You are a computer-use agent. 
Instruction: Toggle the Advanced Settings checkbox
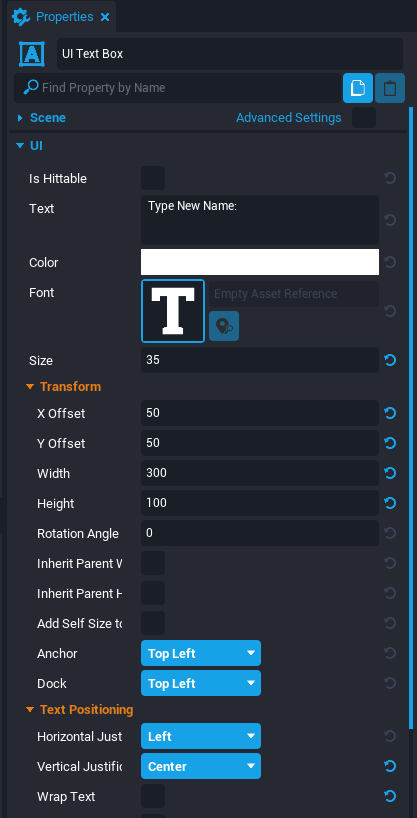click(x=364, y=117)
